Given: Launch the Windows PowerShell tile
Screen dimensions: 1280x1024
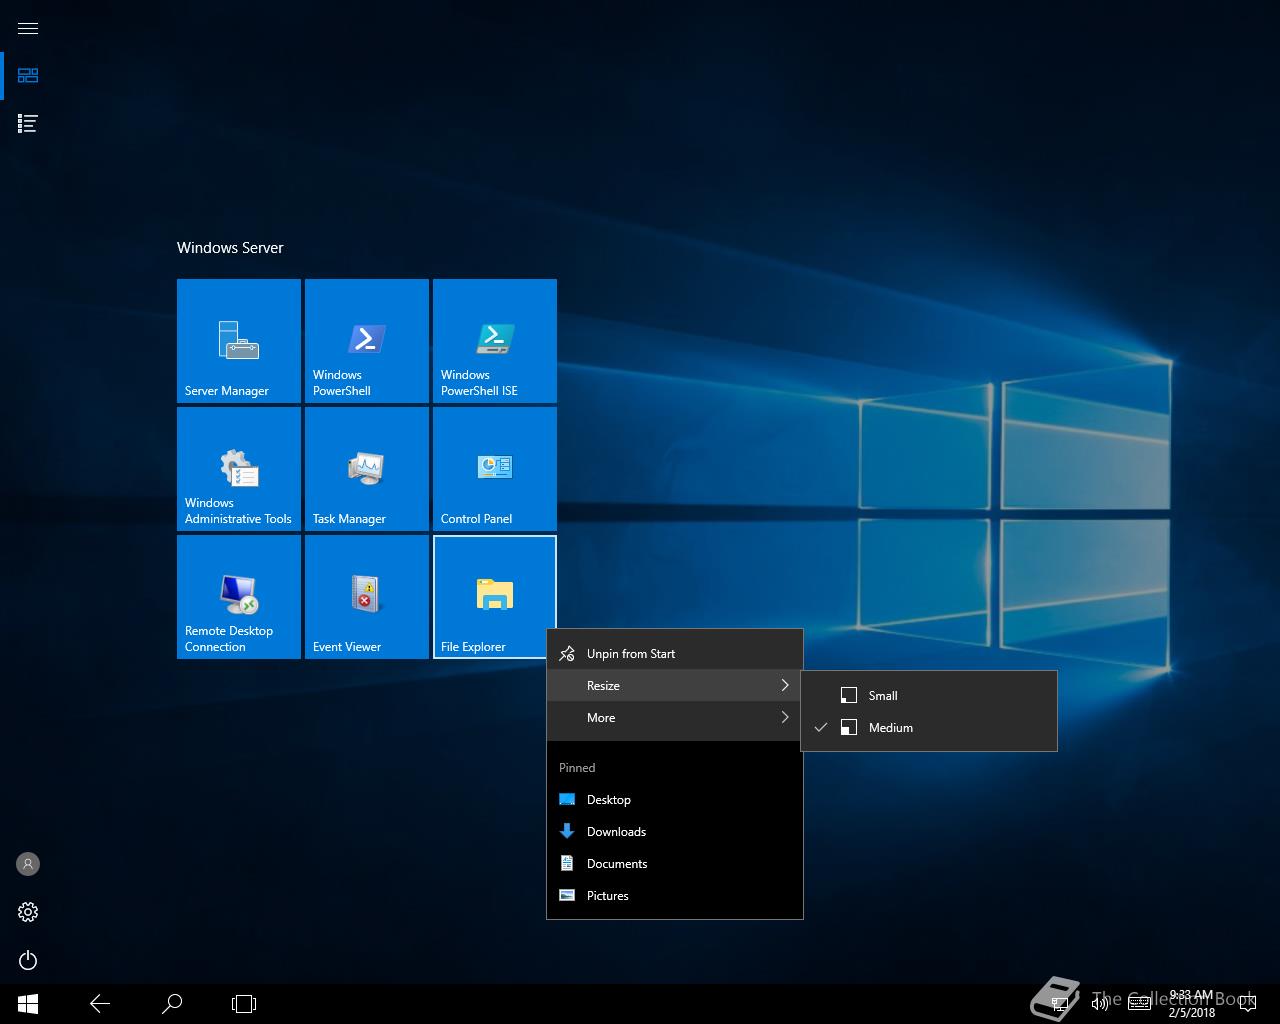Looking at the screenshot, I should click(367, 341).
